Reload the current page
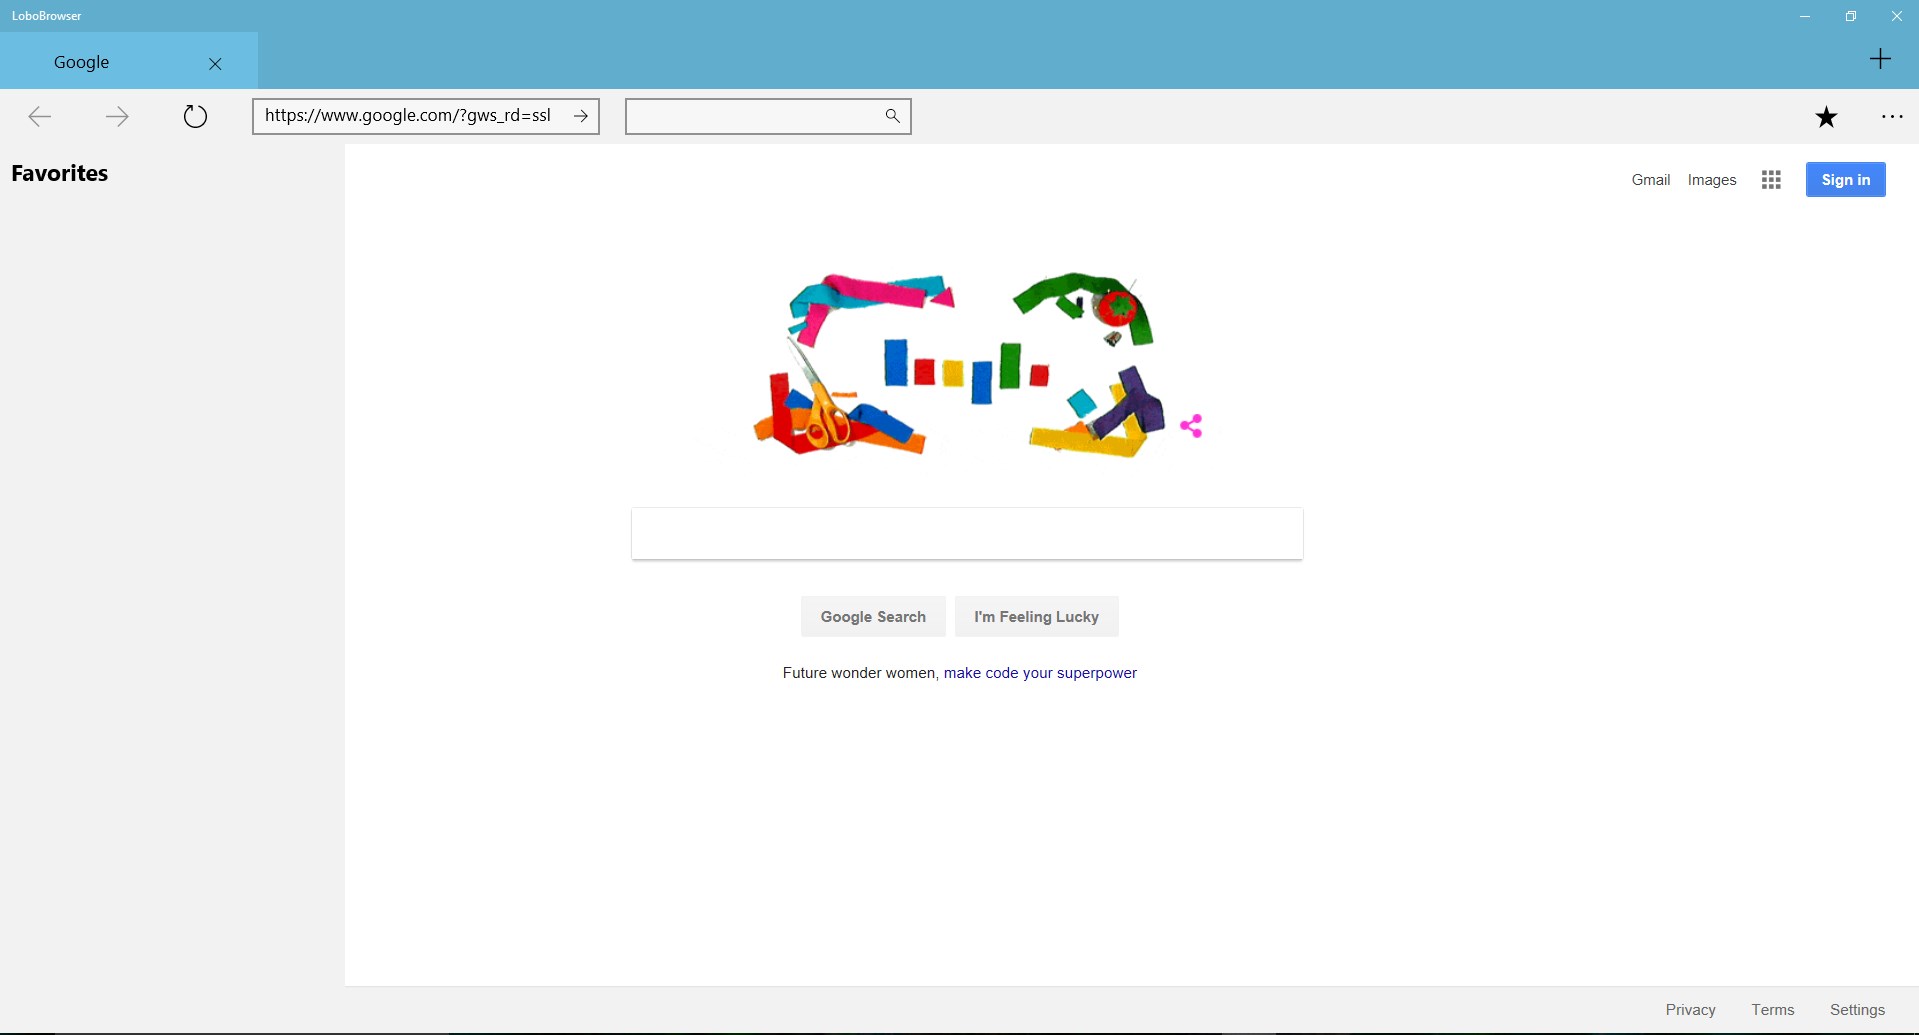This screenshot has height=1035, width=1919. pyautogui.click(x=195, y=117)
